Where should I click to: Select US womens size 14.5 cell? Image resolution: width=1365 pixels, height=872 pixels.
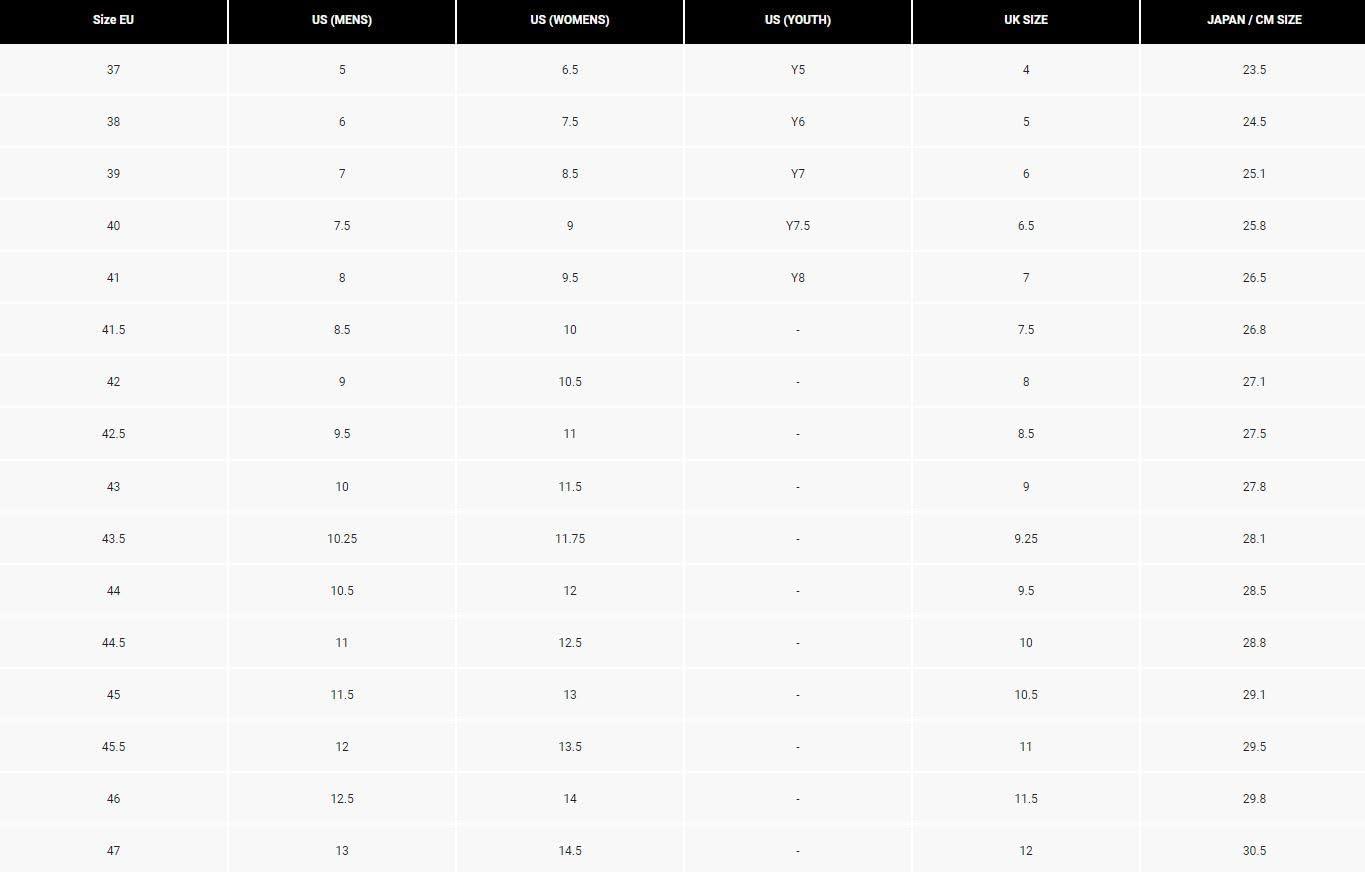tap(570, 851)
